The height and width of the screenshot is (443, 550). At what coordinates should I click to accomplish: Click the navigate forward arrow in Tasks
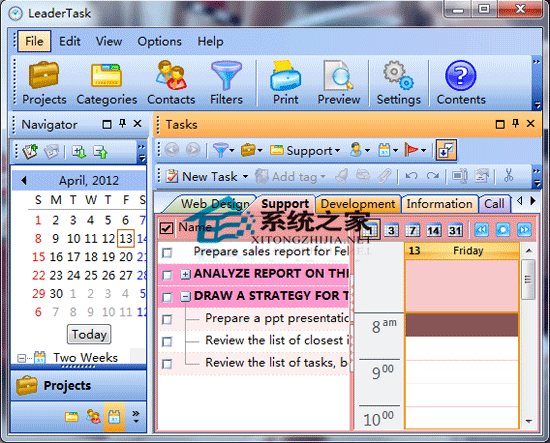coord(193,150)
